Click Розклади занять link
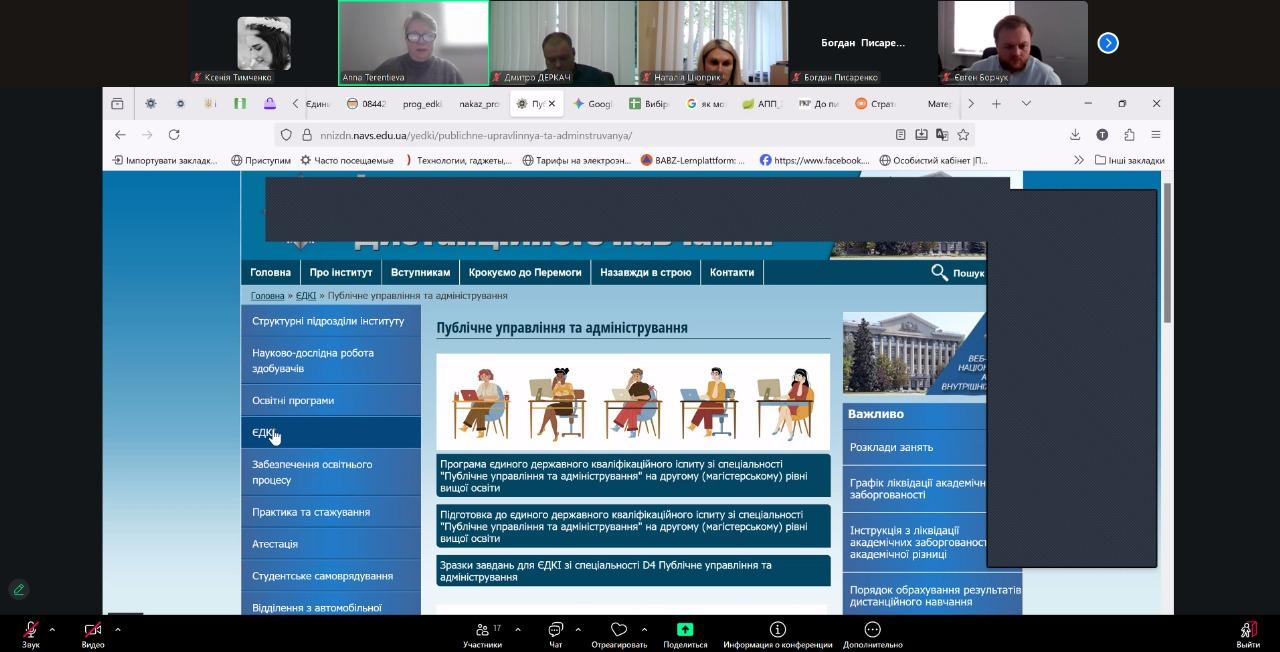This screenshot has width=1280, height=652. coord(891,447)
